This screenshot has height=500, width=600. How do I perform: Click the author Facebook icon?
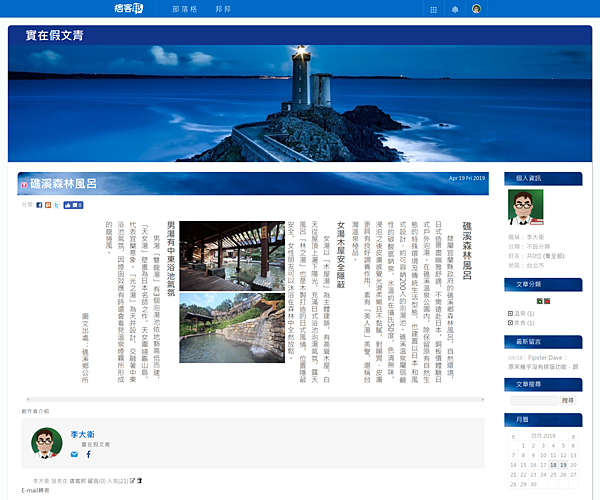88,454
